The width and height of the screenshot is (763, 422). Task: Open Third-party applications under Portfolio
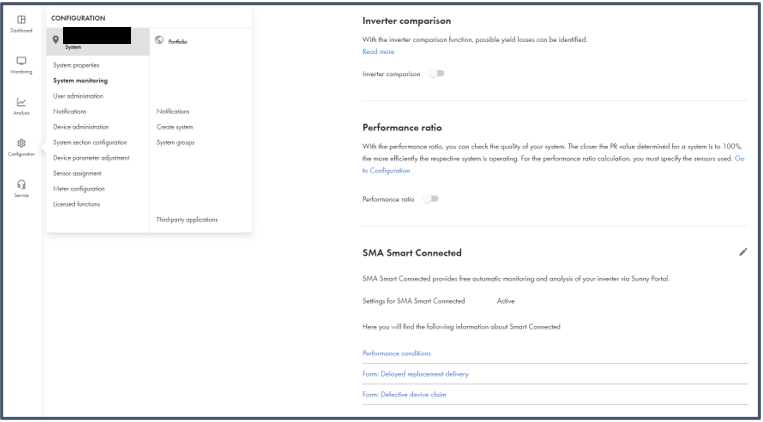tap(186, 219)
